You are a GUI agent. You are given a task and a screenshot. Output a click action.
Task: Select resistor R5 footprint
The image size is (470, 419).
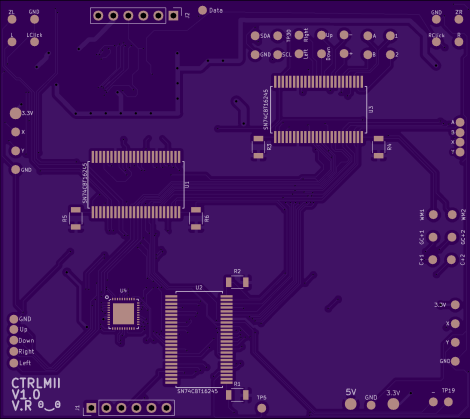tap(76, 218)
